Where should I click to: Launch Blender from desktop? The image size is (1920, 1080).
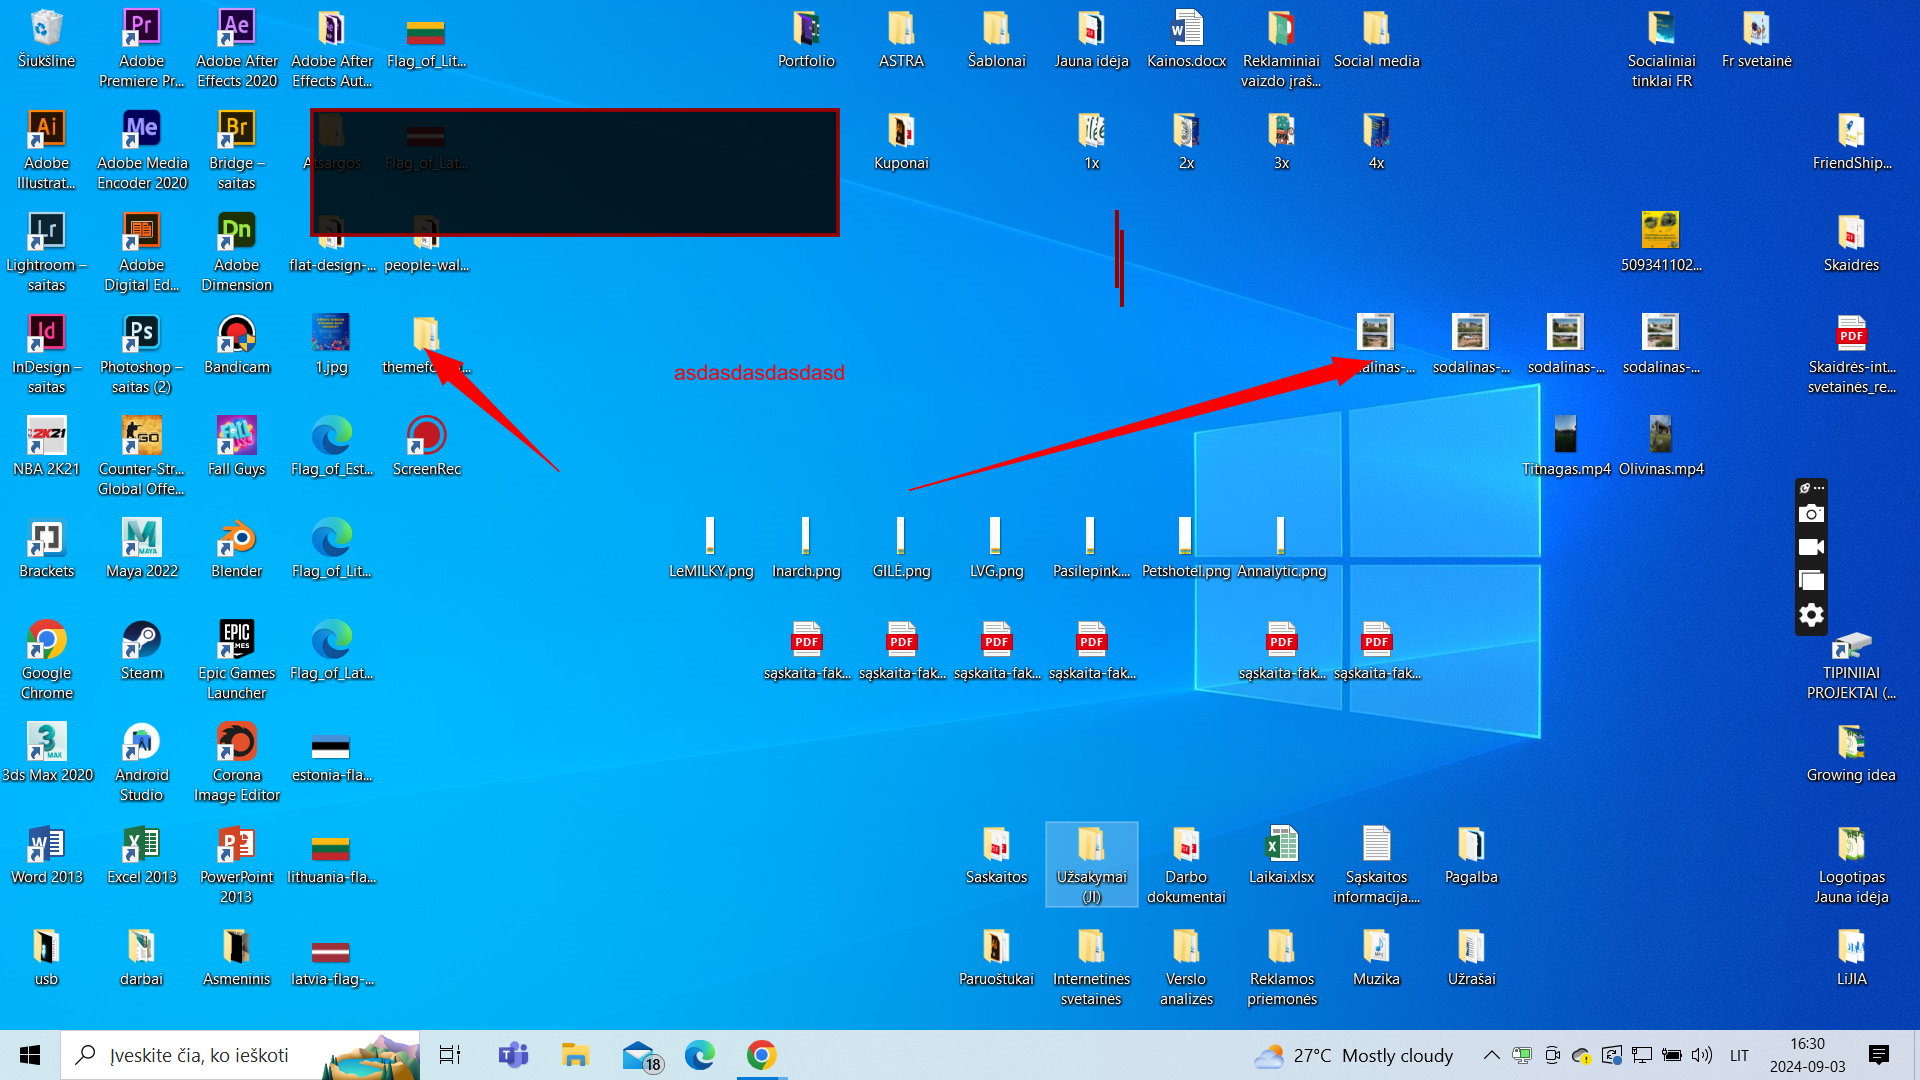236,539
